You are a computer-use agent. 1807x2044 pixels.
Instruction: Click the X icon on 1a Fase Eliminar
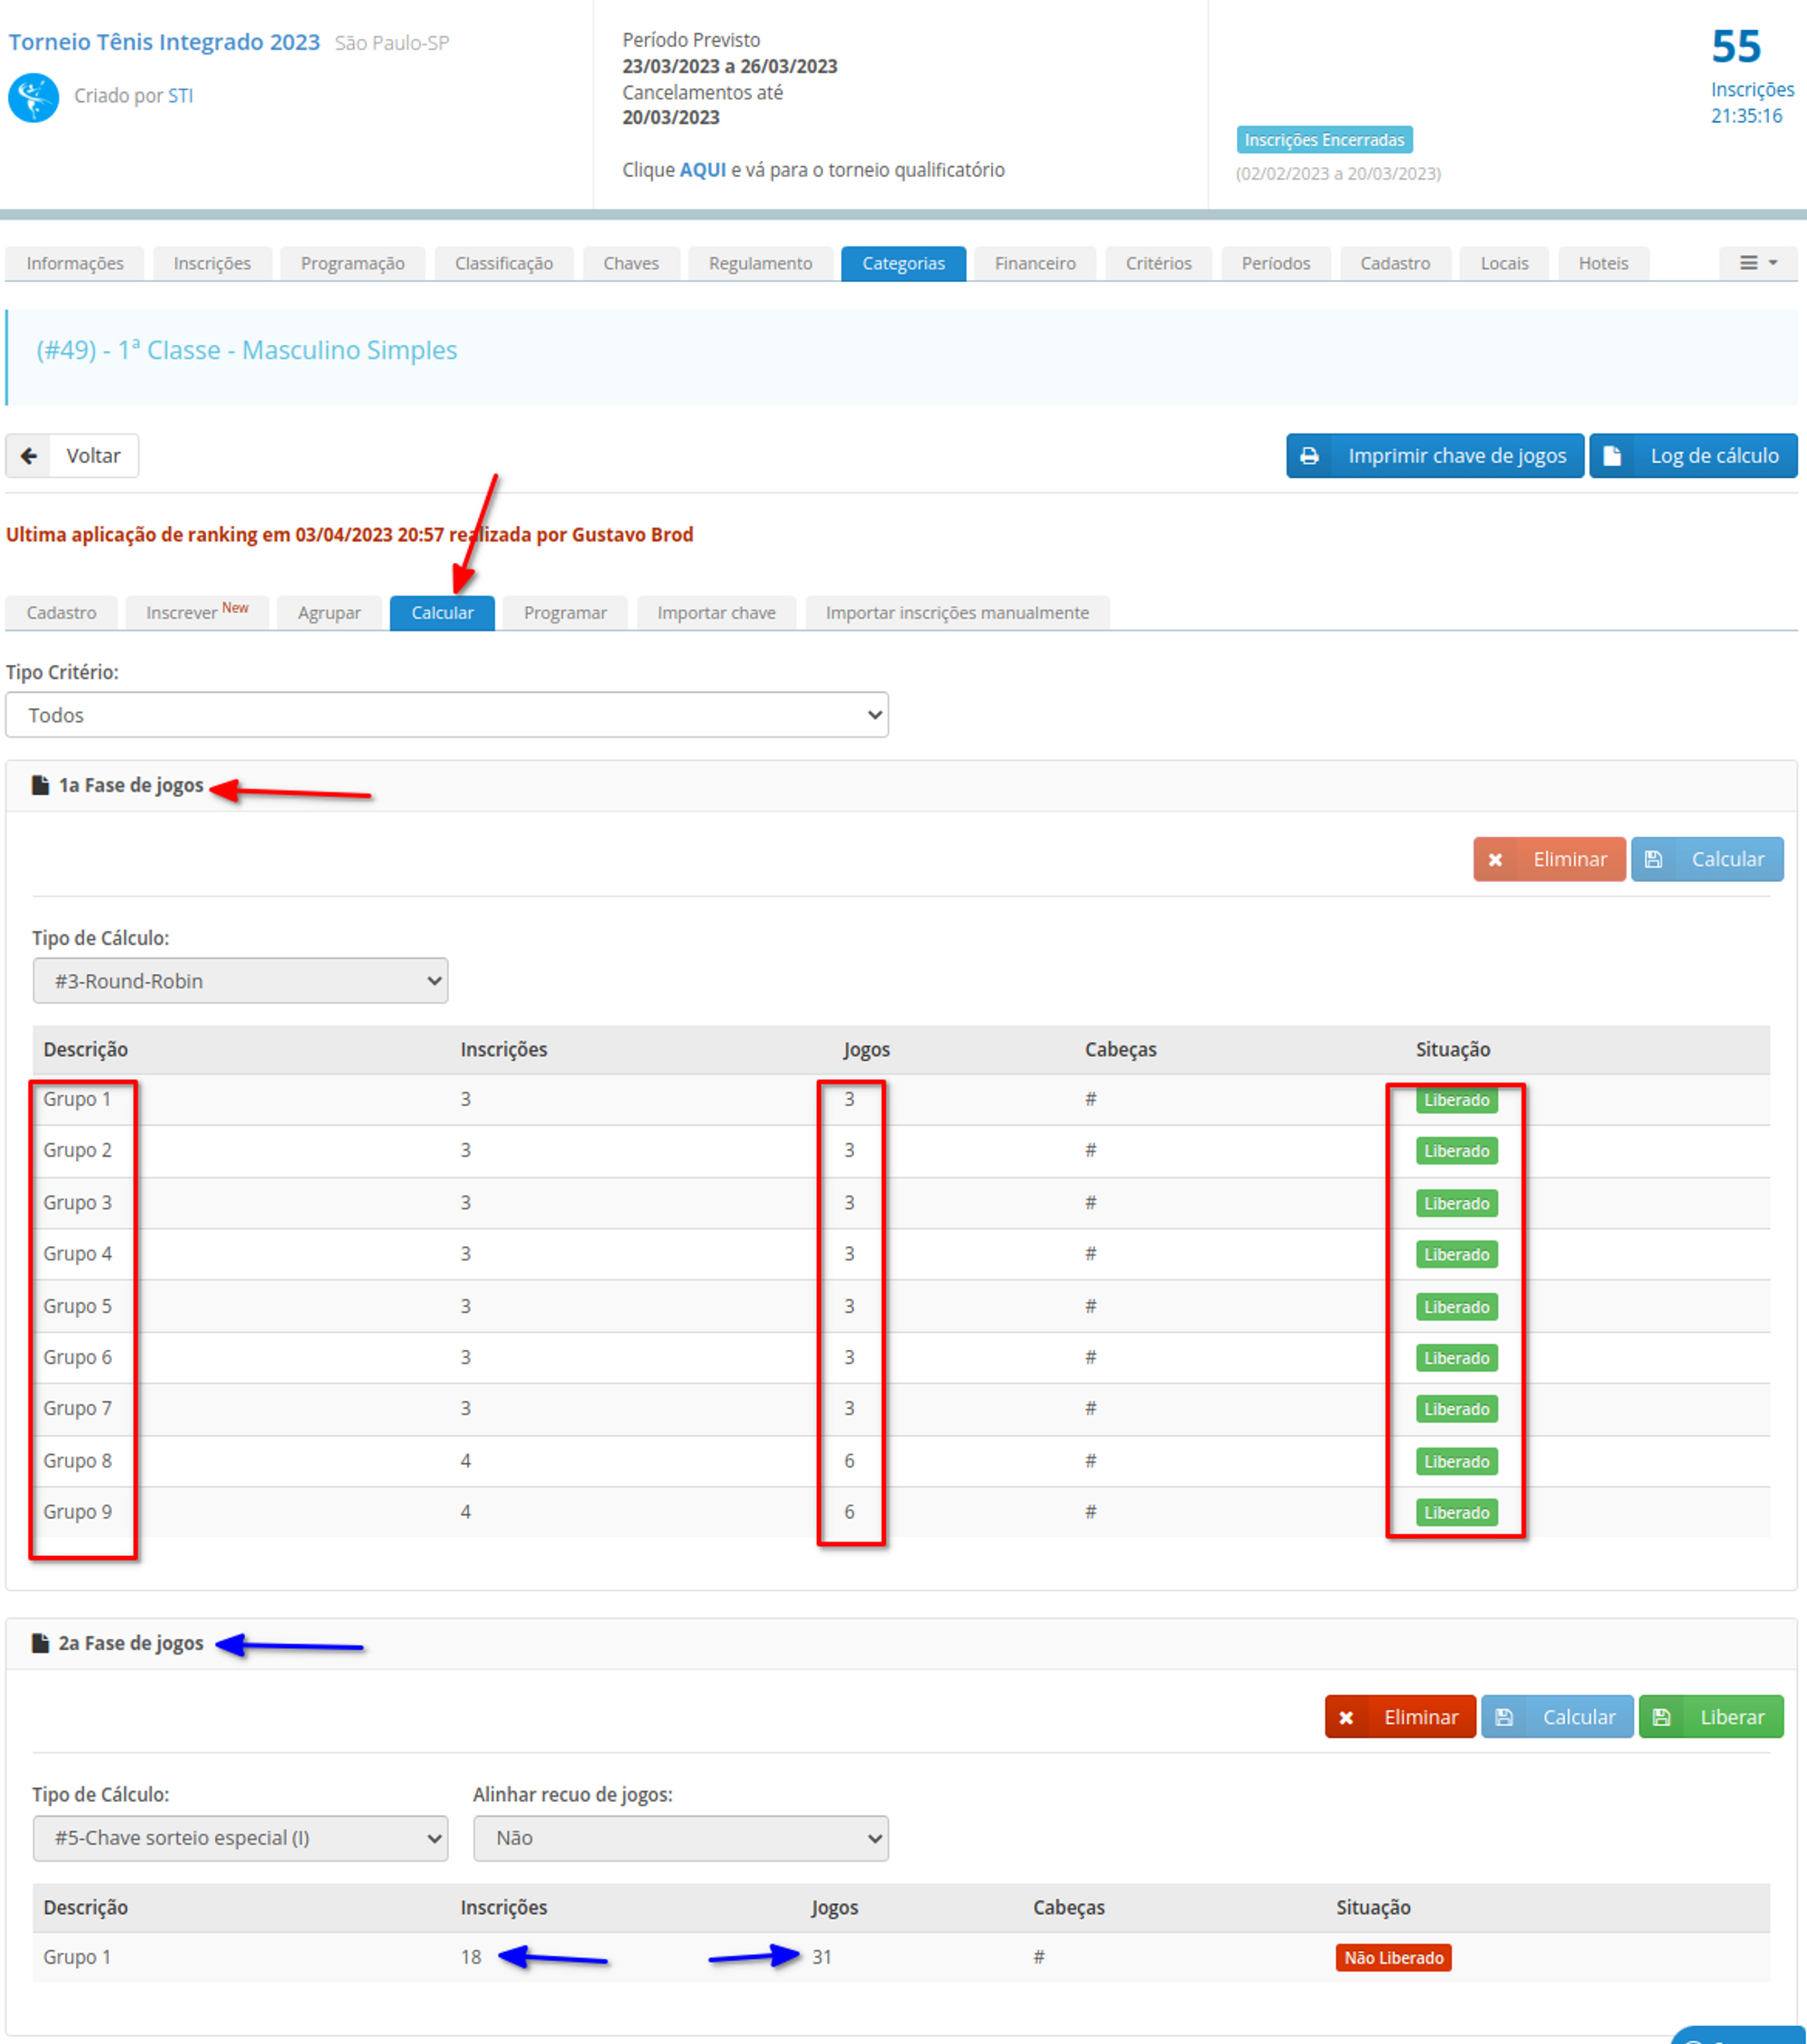[x=1495, y=860]
